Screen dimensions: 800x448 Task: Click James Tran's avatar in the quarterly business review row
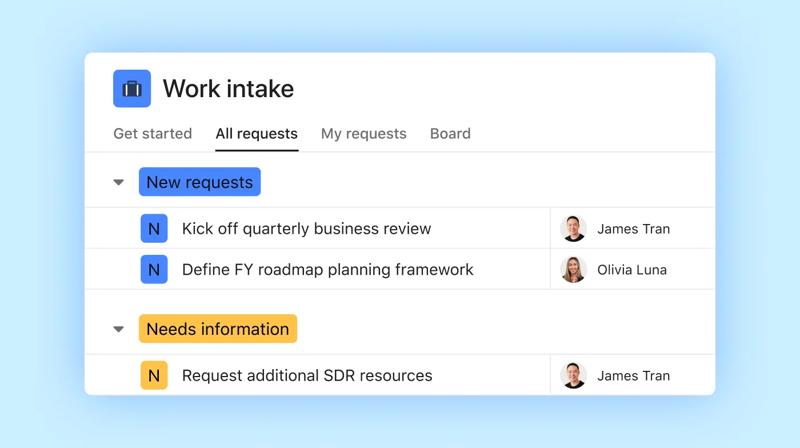(574, 228)
